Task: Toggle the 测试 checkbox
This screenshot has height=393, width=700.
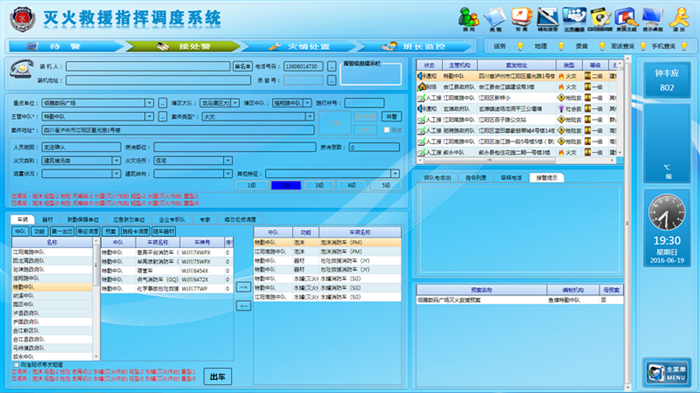Action: [387, 130]
